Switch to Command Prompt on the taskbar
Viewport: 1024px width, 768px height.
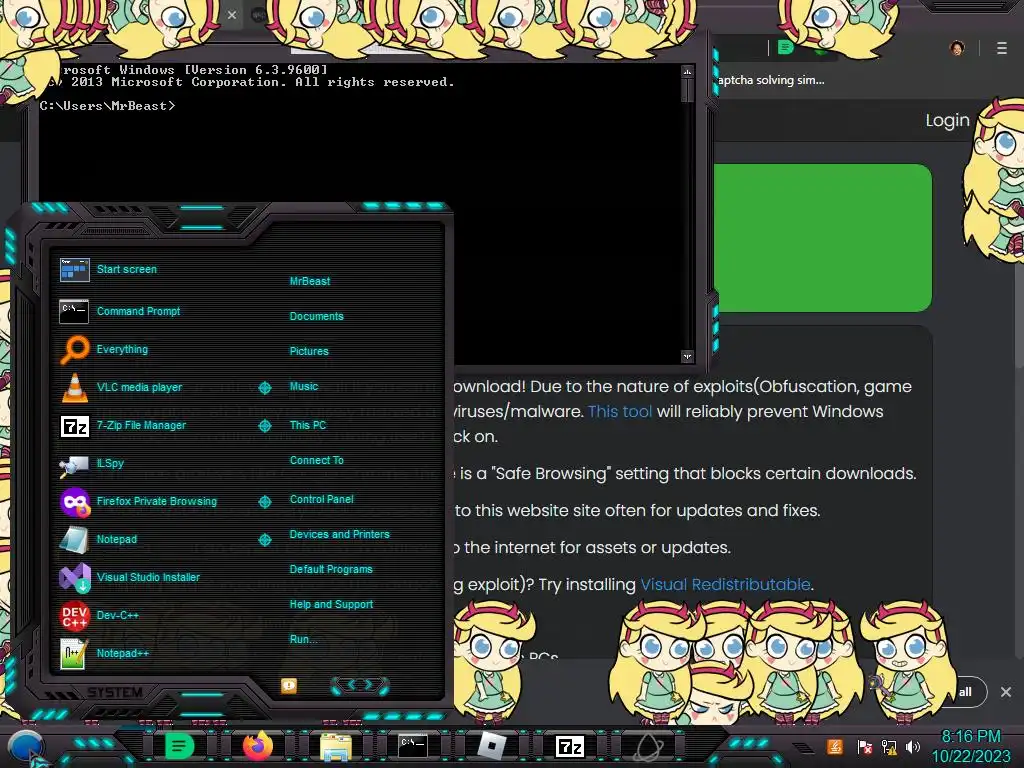(413, 746)
